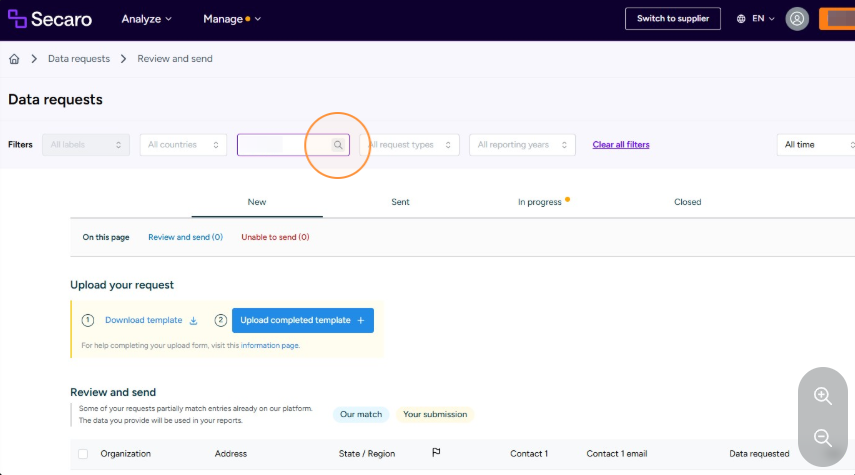Click the download arrow icon beside template
Screen dimensions: 855x475
(x=193, y=321)
